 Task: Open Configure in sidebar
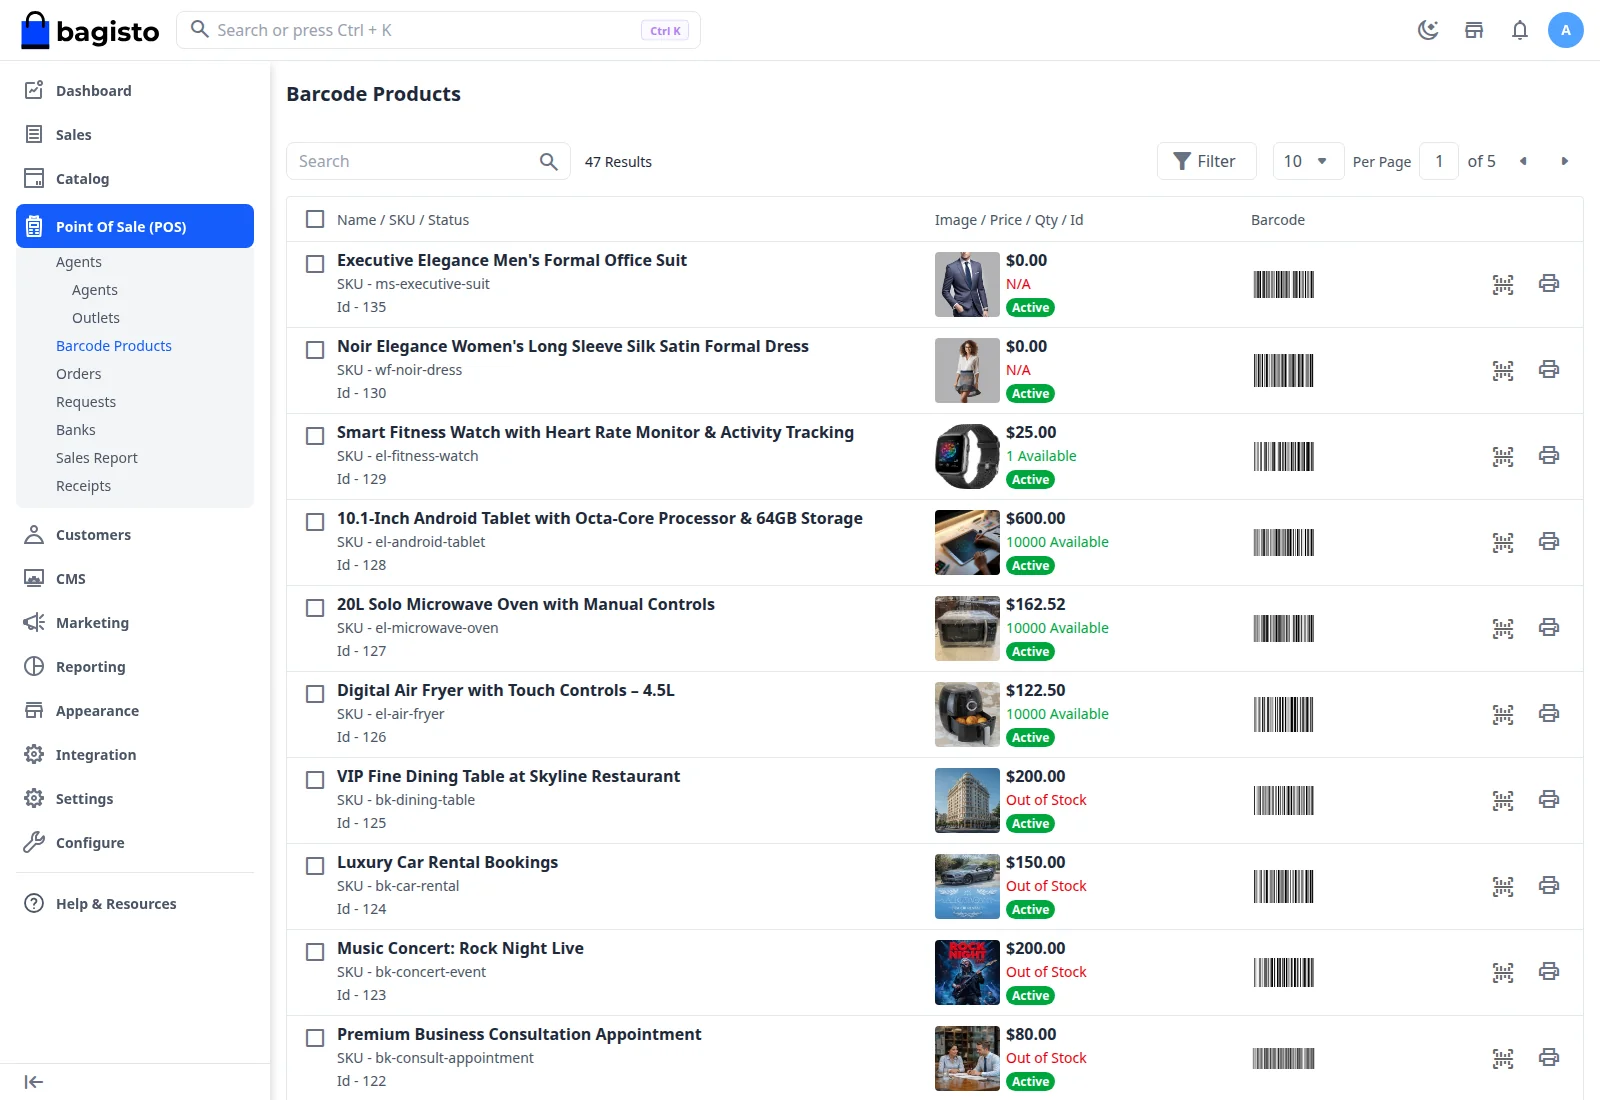135,843
